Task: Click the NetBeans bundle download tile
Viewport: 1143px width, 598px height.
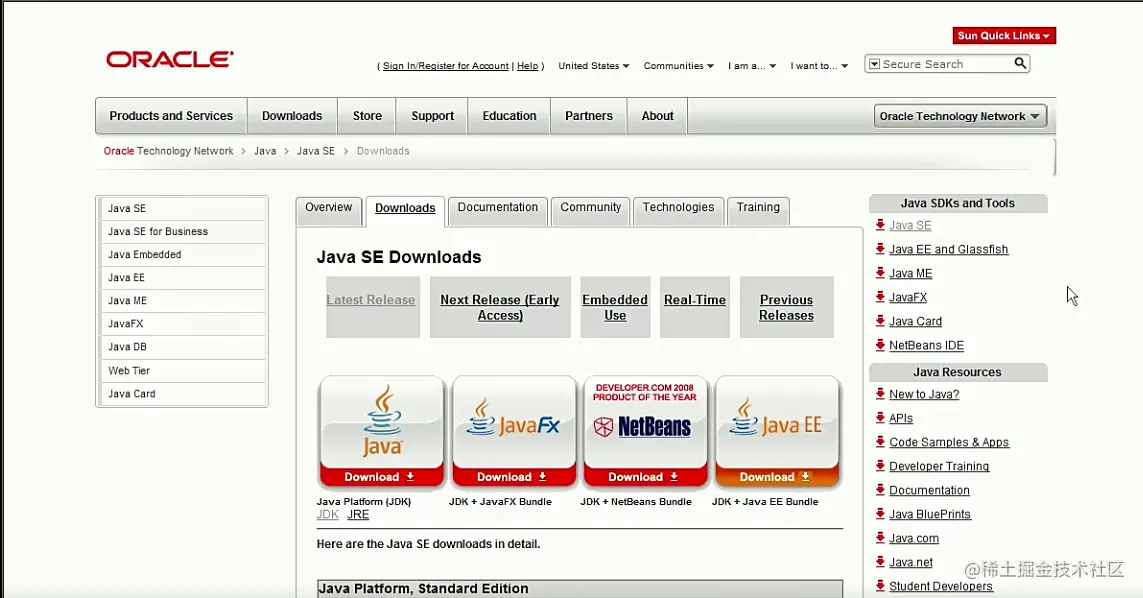Action: (x=645, y=432)
